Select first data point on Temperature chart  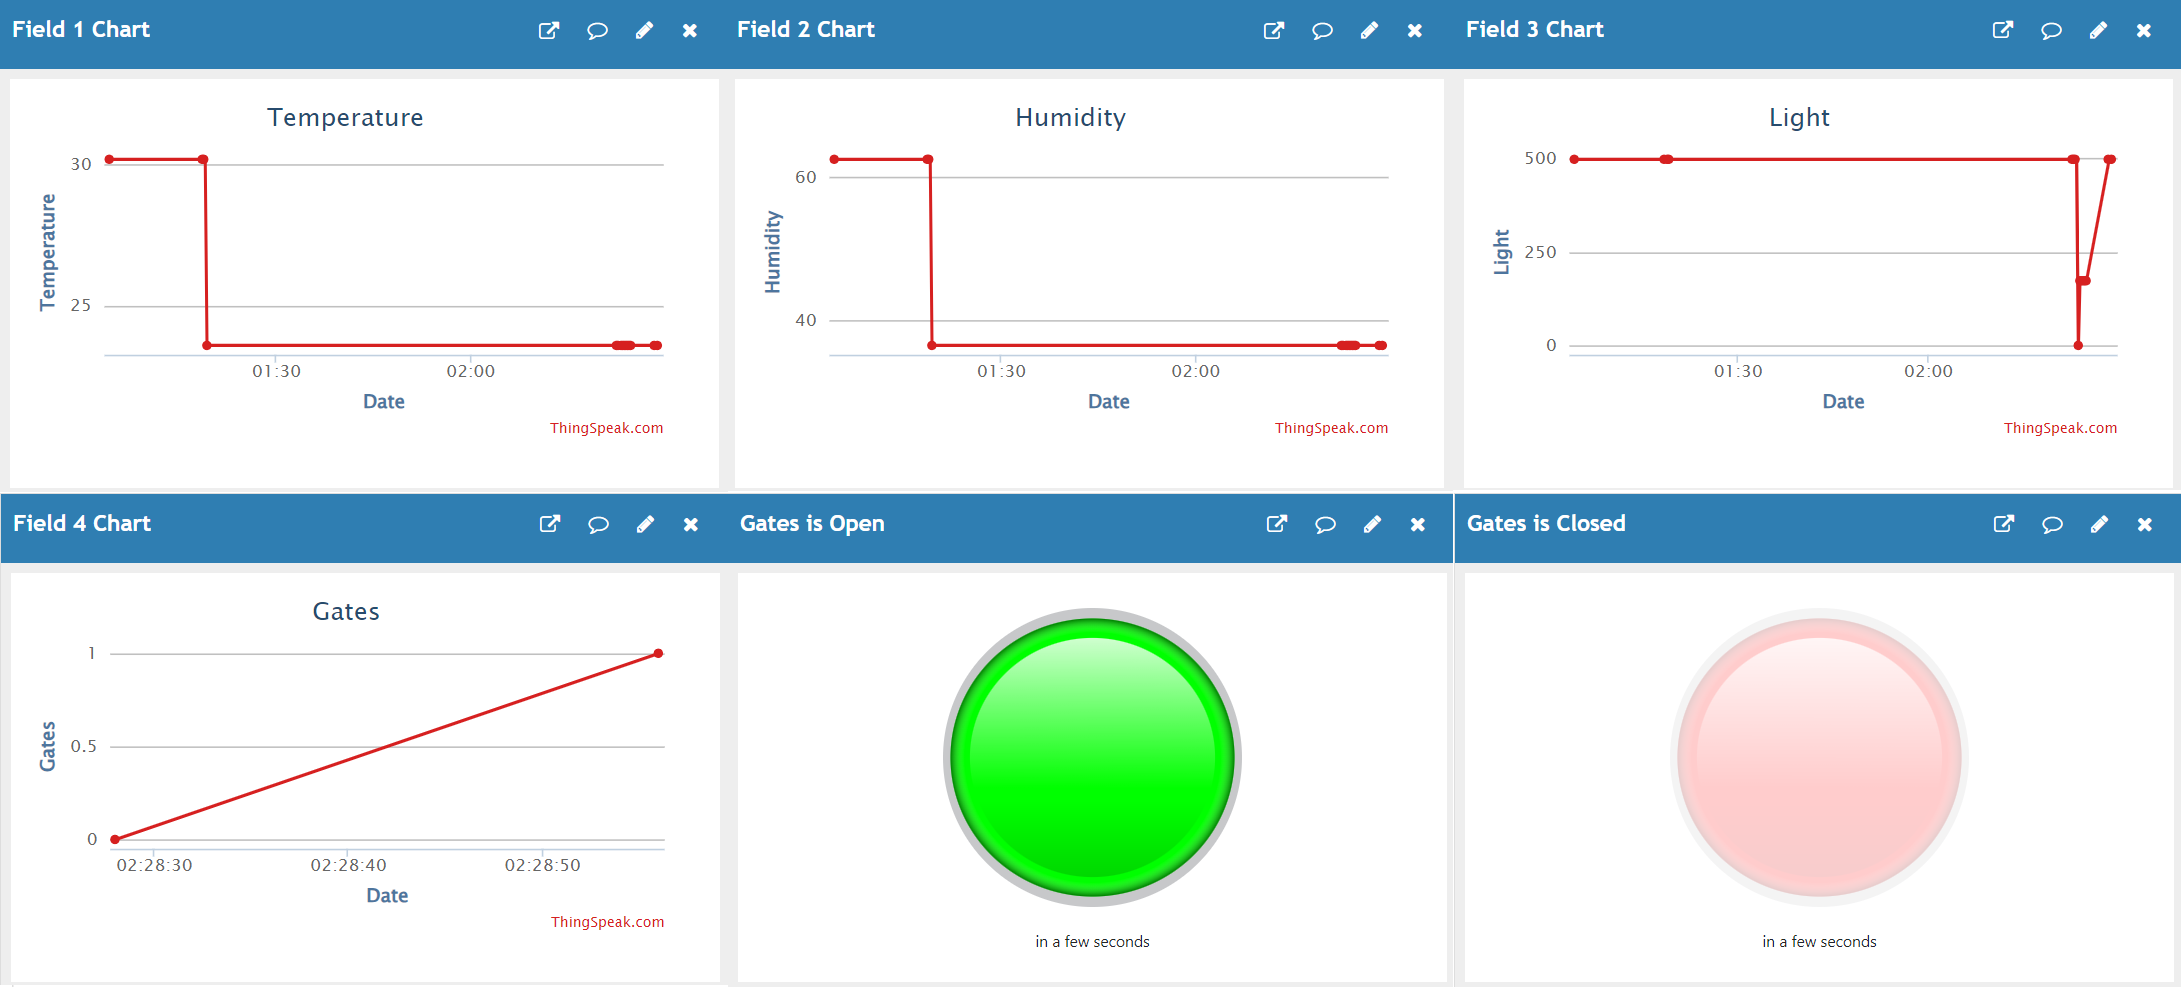pos(110,159)
